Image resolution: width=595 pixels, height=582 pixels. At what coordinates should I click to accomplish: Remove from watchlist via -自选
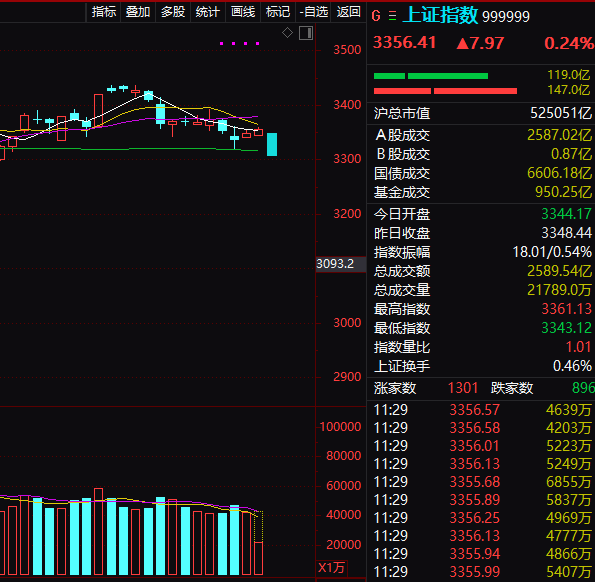313,12
